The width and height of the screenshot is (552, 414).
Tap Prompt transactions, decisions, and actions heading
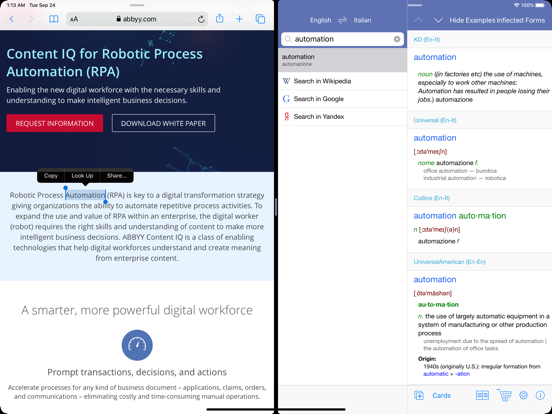[137, 372]
